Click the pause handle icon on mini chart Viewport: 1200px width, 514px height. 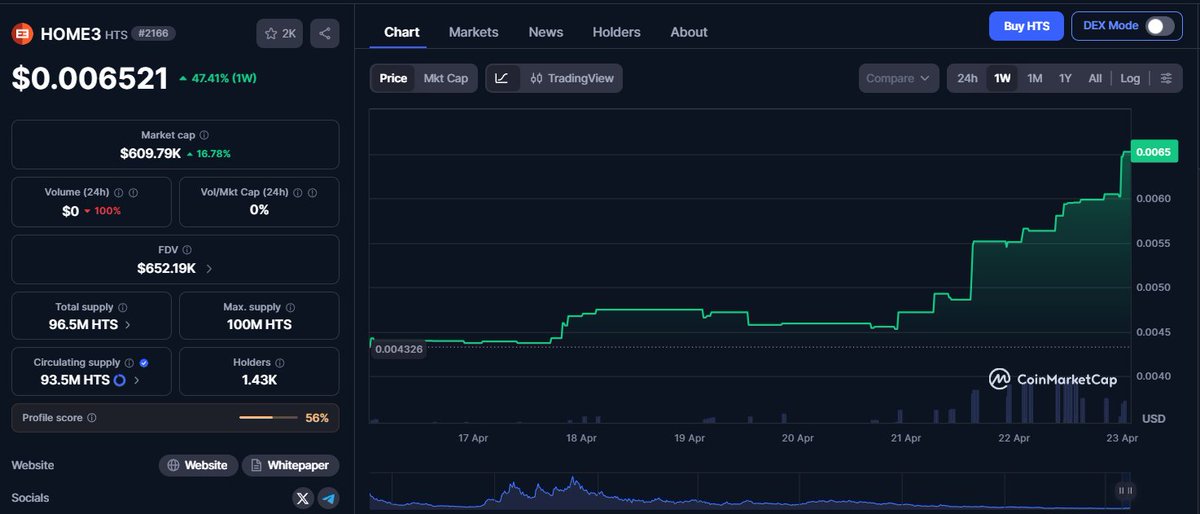coord(1125,490)
